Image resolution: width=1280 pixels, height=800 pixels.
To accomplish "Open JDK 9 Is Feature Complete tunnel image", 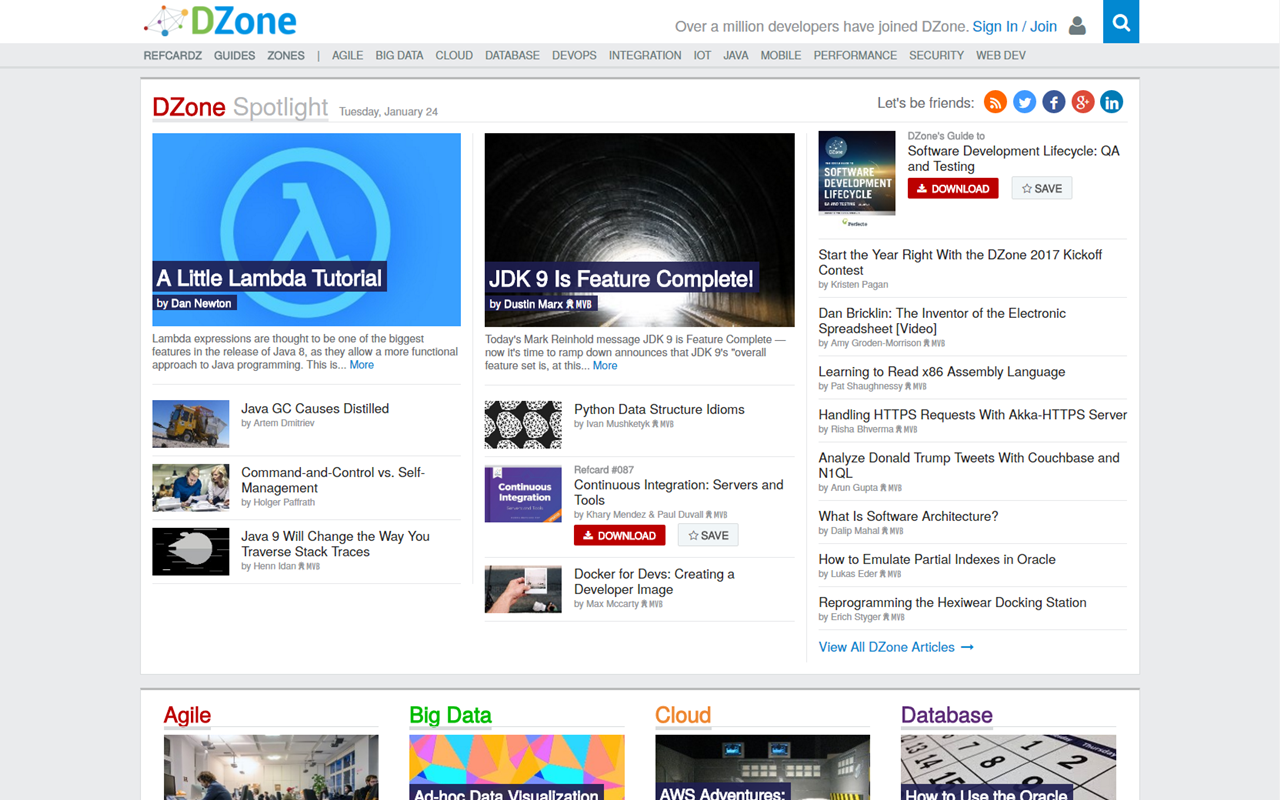I will tap(639, 229).
